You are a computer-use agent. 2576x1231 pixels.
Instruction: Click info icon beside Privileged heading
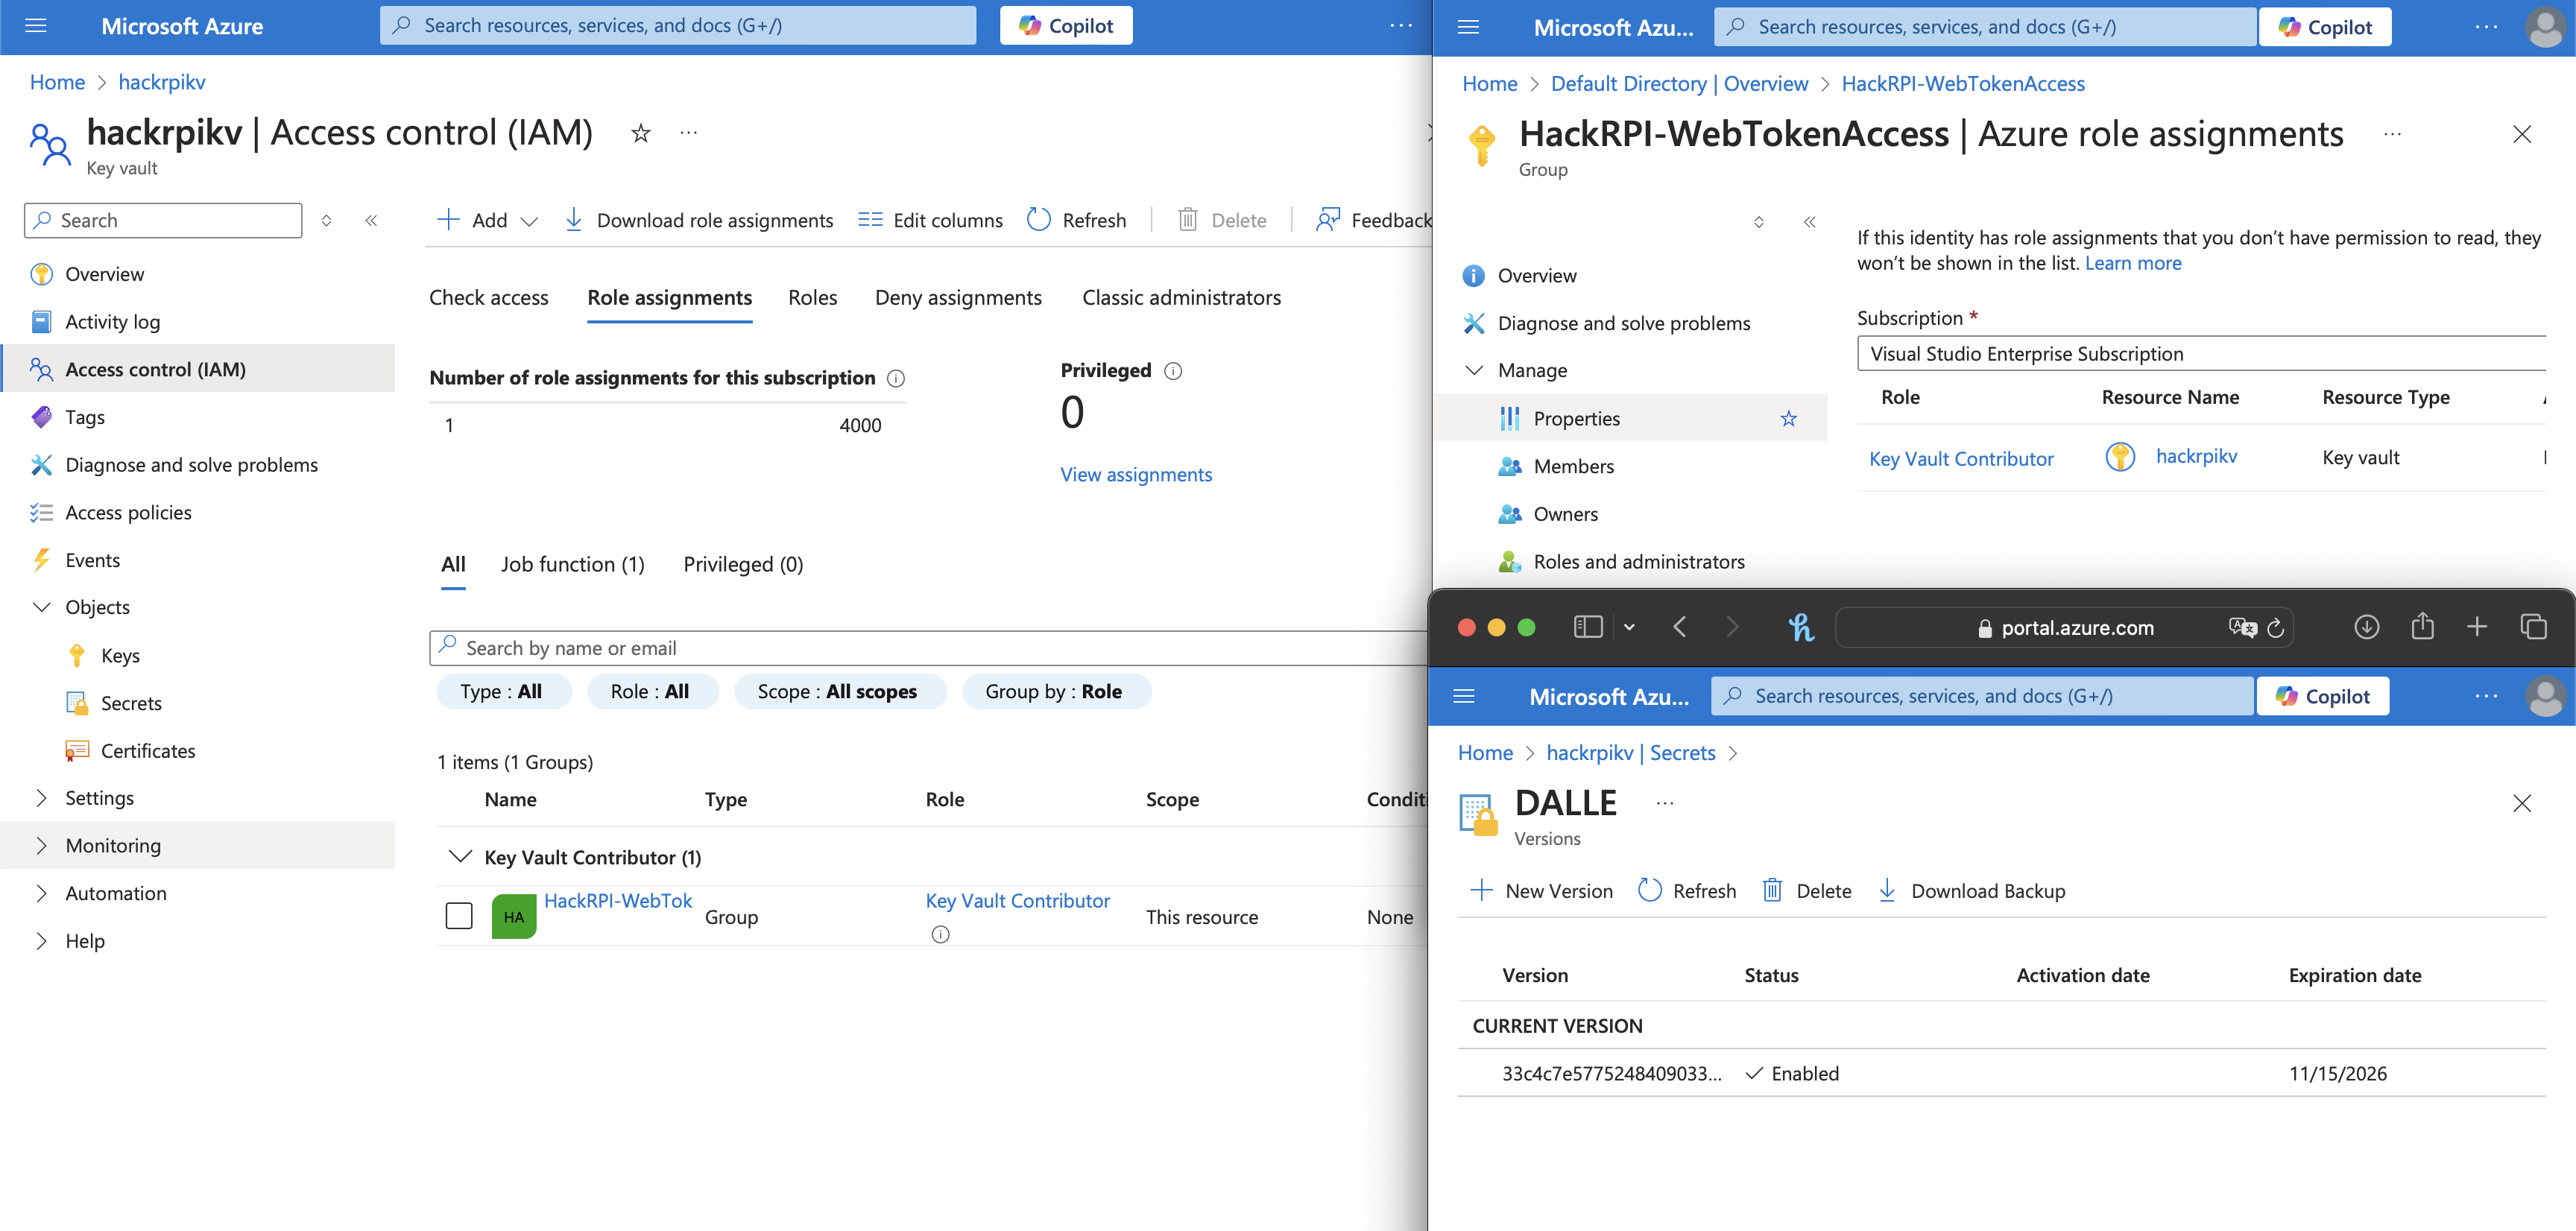[x=1174, y=371]
